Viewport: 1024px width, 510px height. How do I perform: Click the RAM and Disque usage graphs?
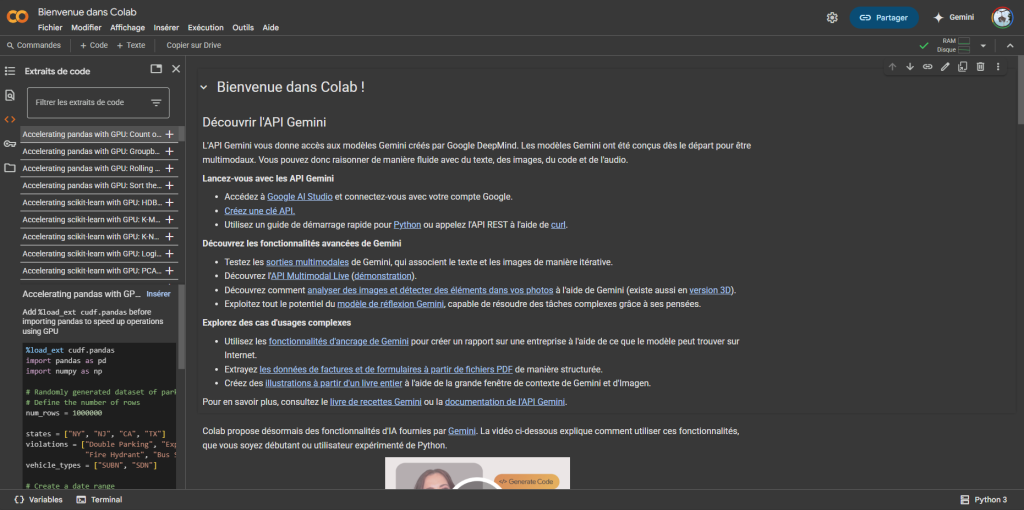point(953,45)
